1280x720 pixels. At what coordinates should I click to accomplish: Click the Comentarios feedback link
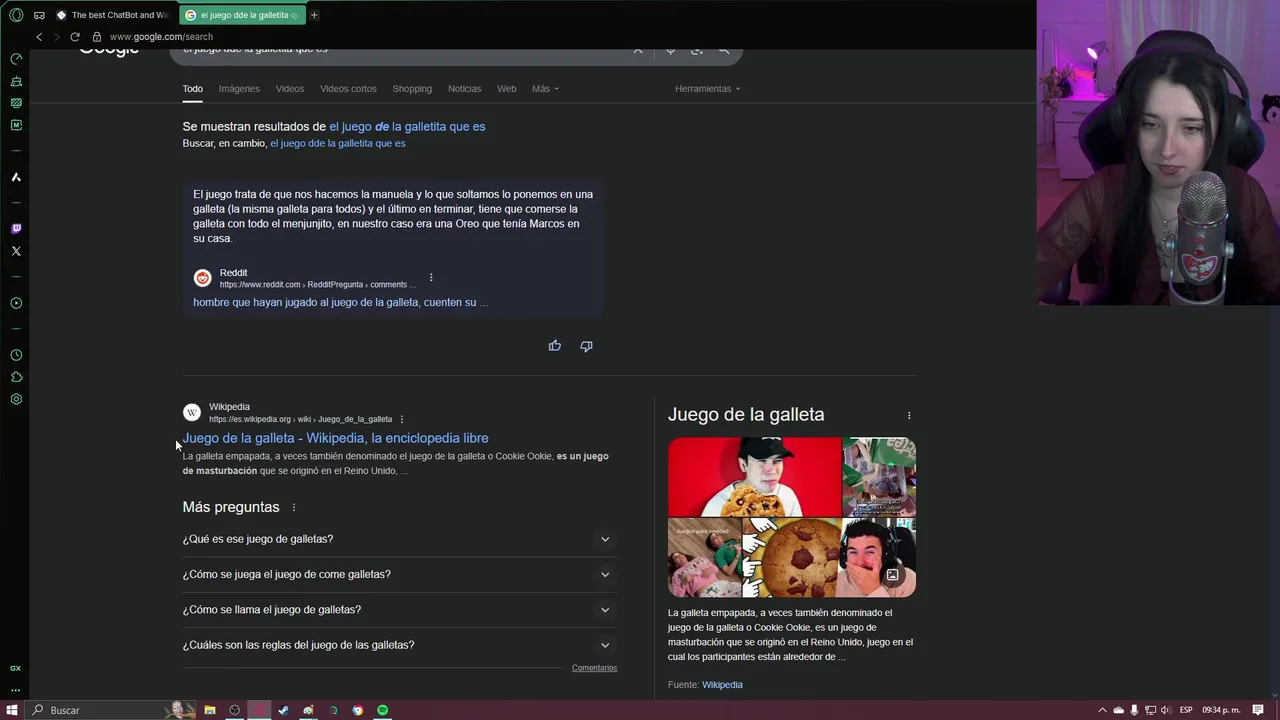click(x=594, y=668)
